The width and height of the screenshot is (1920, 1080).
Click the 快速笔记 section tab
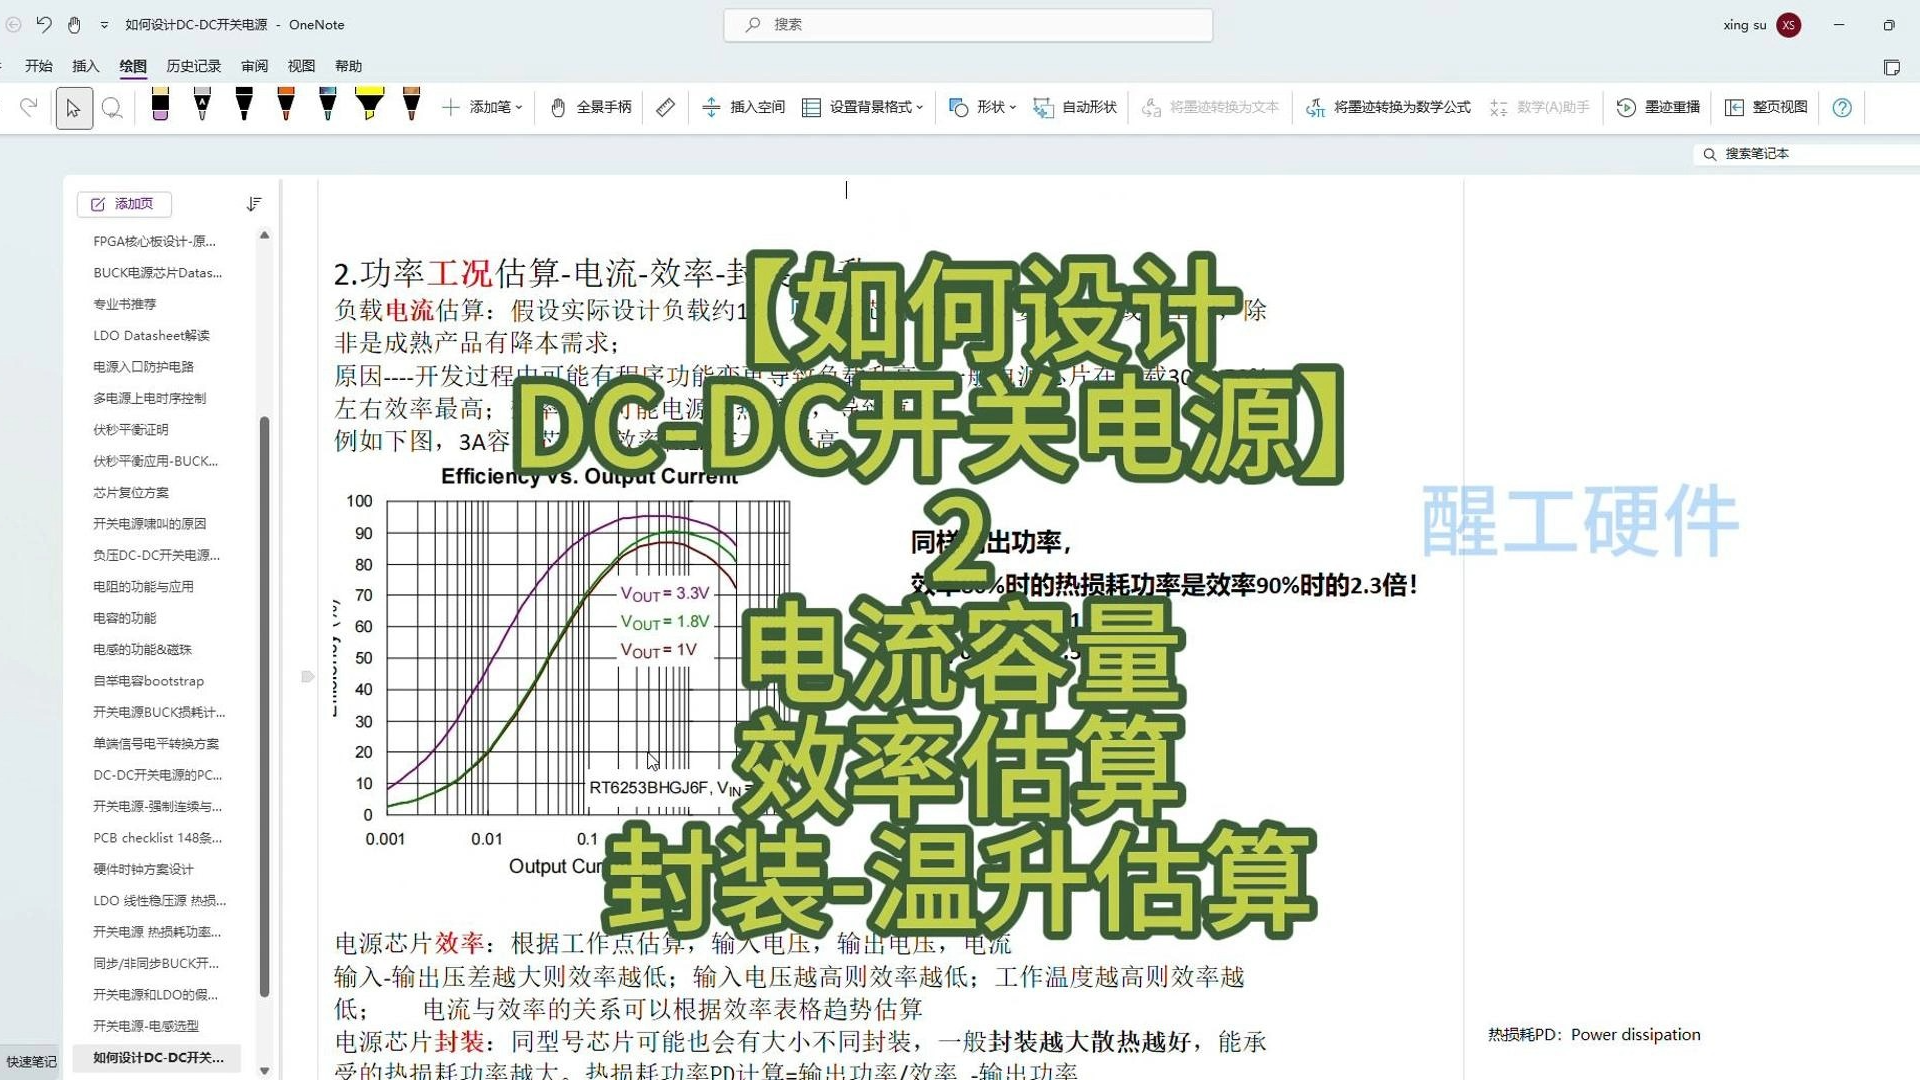pos(31,1061)
